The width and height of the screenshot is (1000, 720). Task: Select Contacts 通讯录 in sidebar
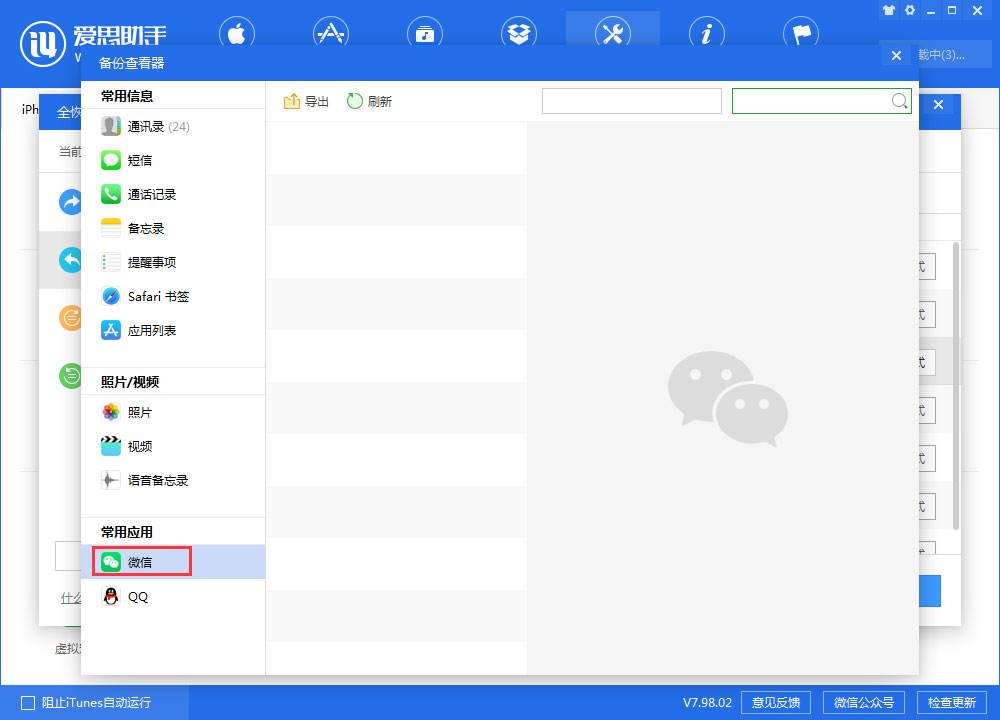click(173, 126)
